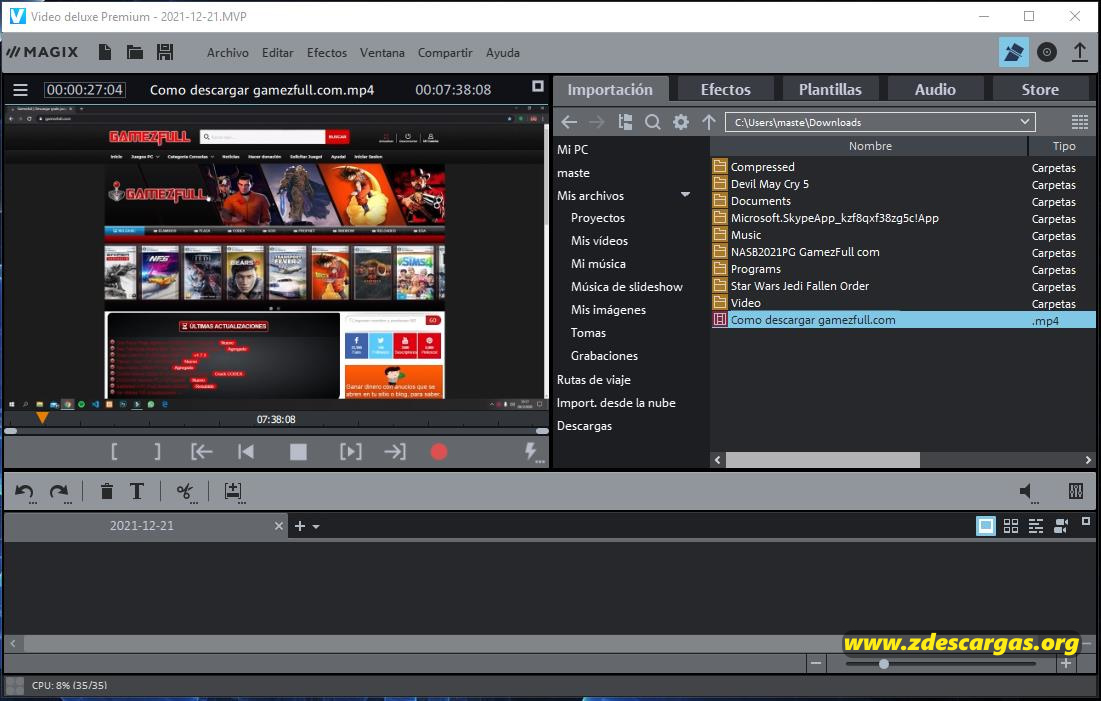This screenshot has width=1101, height=701.
Task: Adjust the timeline zoom slider handle
Action: point(884,663)
